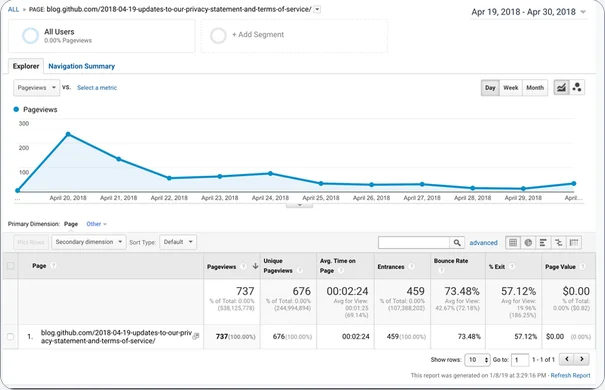Toggle the select-all rows checkbox
The width and height of the screenshot is (605, 390).
tap(10, 266)
